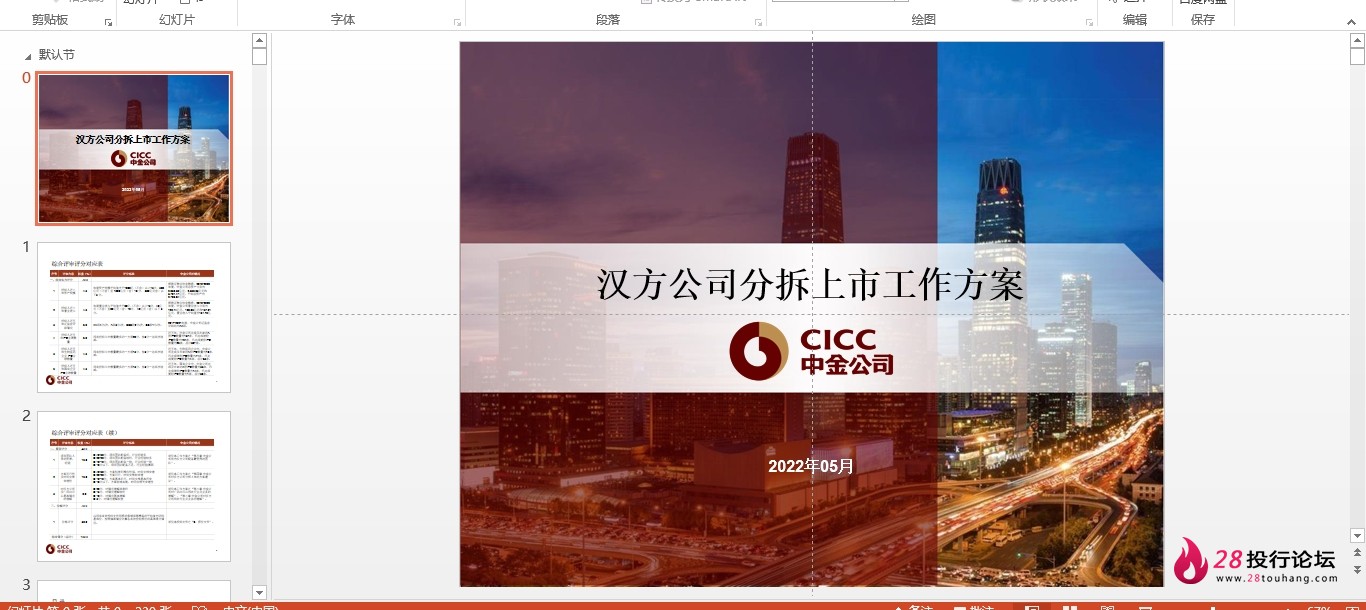Collapse the 默认节 section triangle
Screen dimensions: 1366x610
tap(28, 56)
